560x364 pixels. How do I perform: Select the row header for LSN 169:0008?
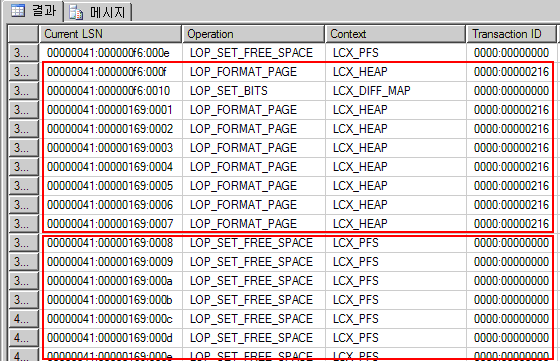coord(23,243)
